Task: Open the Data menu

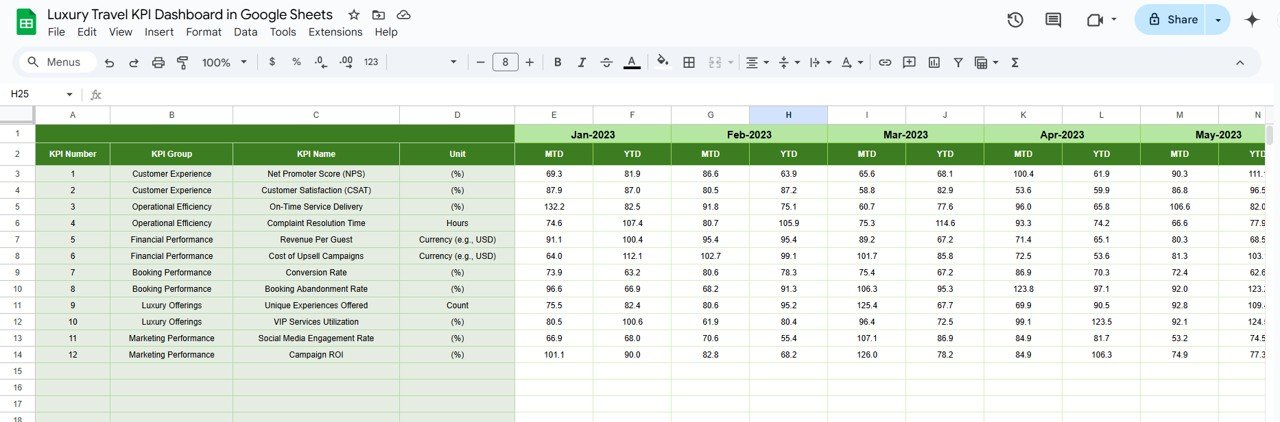Action: click(246, 32)
